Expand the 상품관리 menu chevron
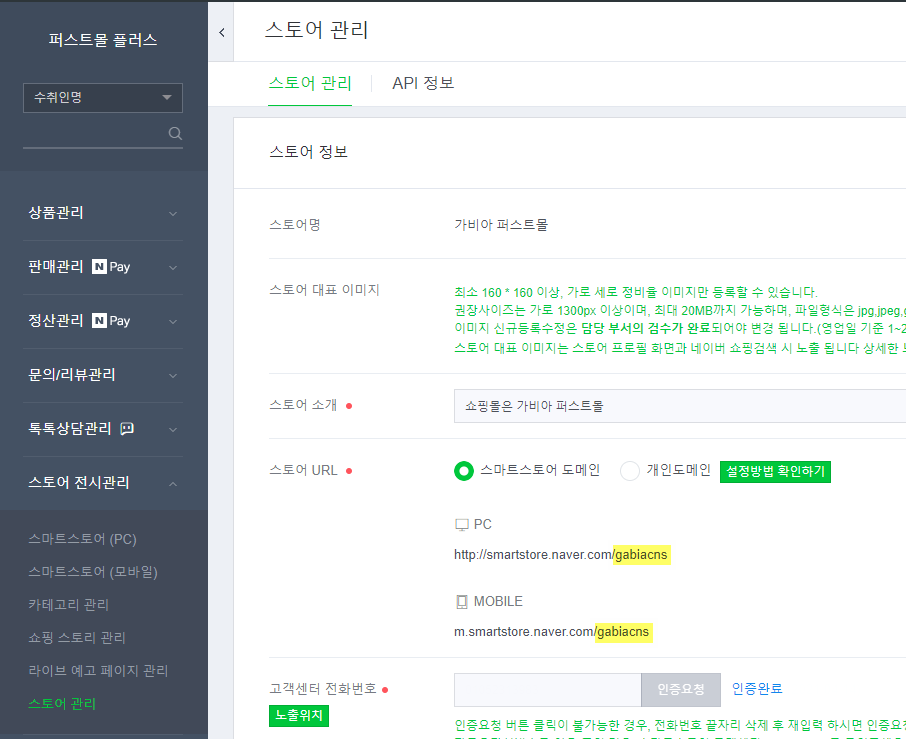 (x=173, y=214)
